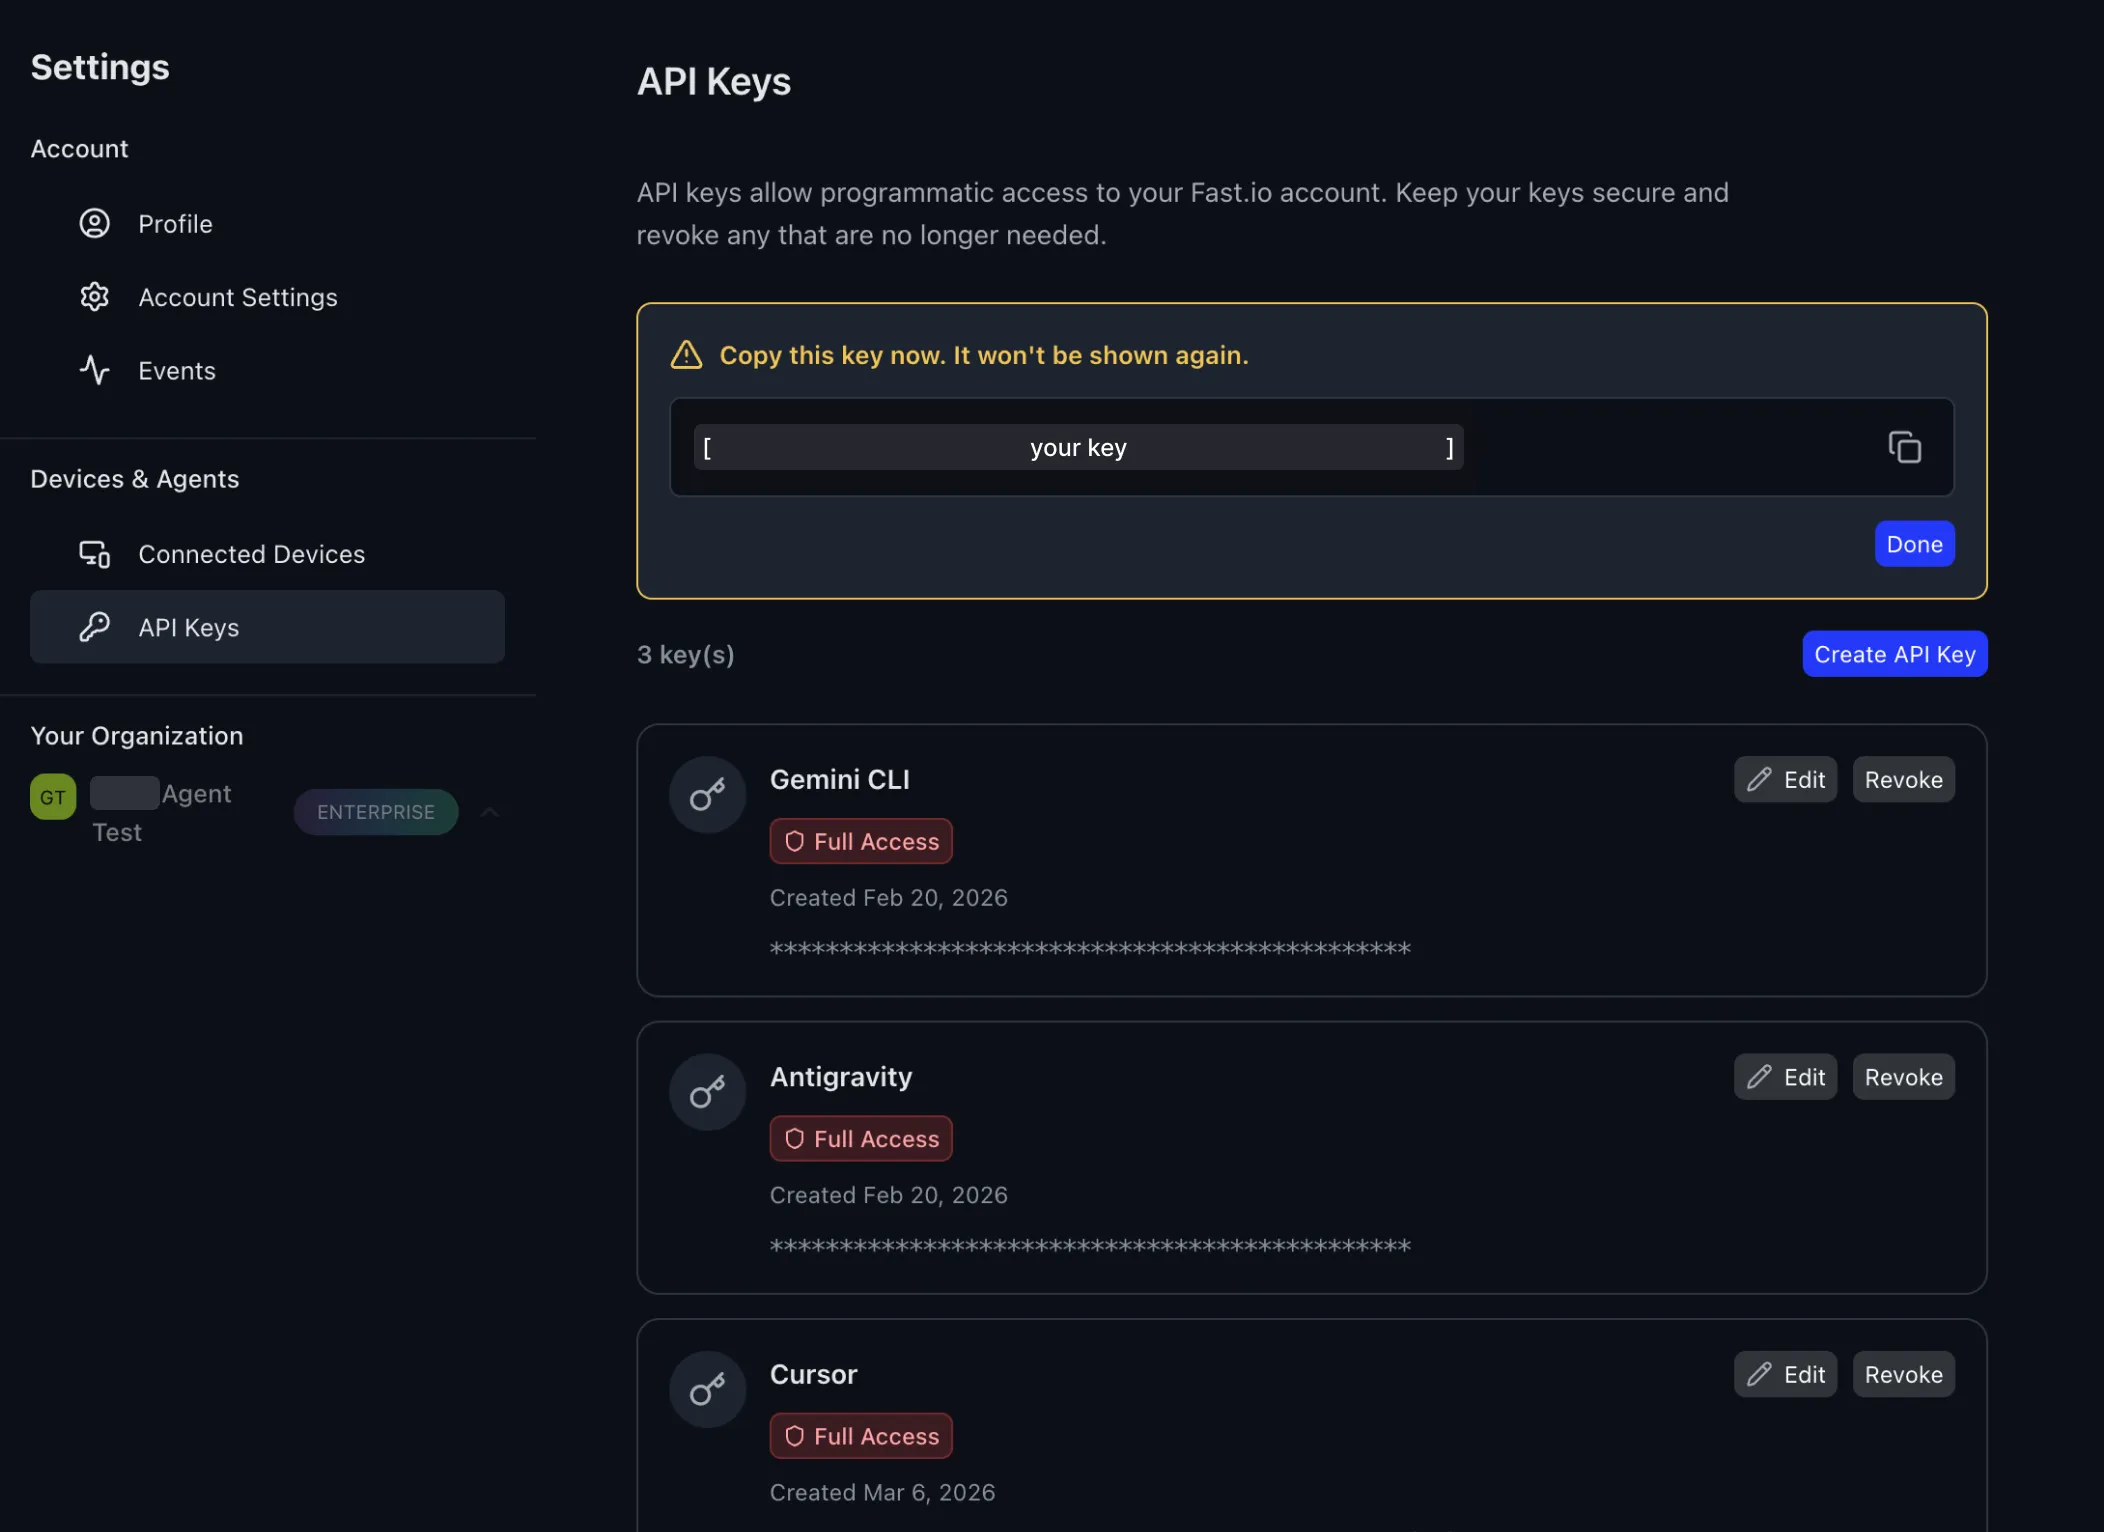This screenshot has width=2104, height=1532.
Task: Click the Events activity icon
Action: point(94,370)
